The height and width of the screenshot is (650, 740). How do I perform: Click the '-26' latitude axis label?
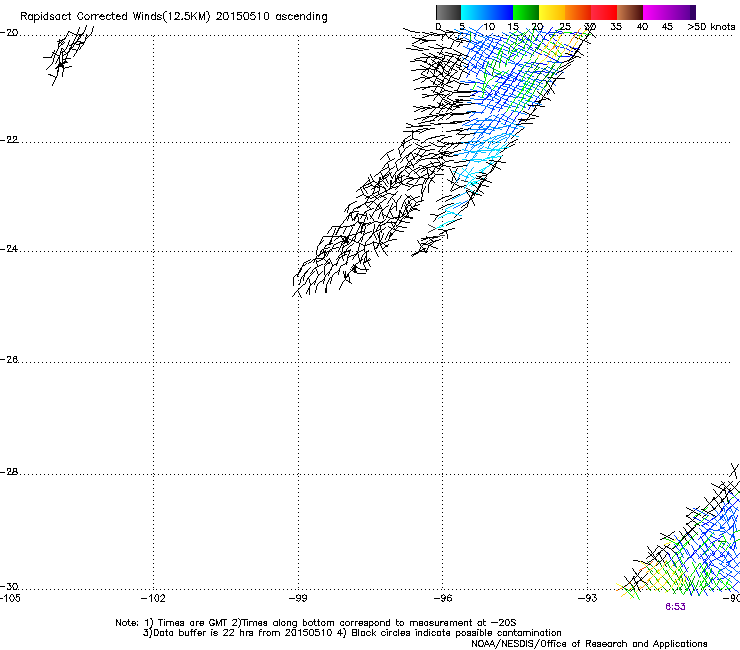(9, 360)
